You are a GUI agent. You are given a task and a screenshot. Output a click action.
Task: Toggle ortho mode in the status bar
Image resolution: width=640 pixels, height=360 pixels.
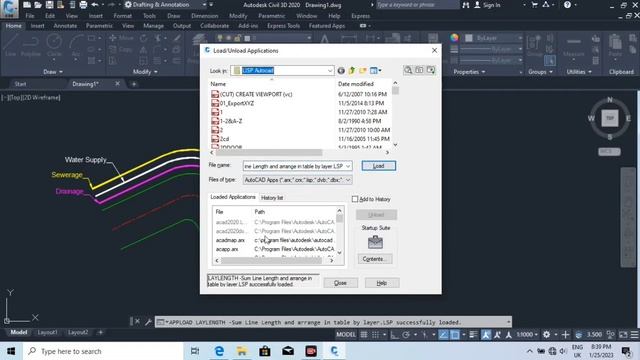tap(394, 335)
